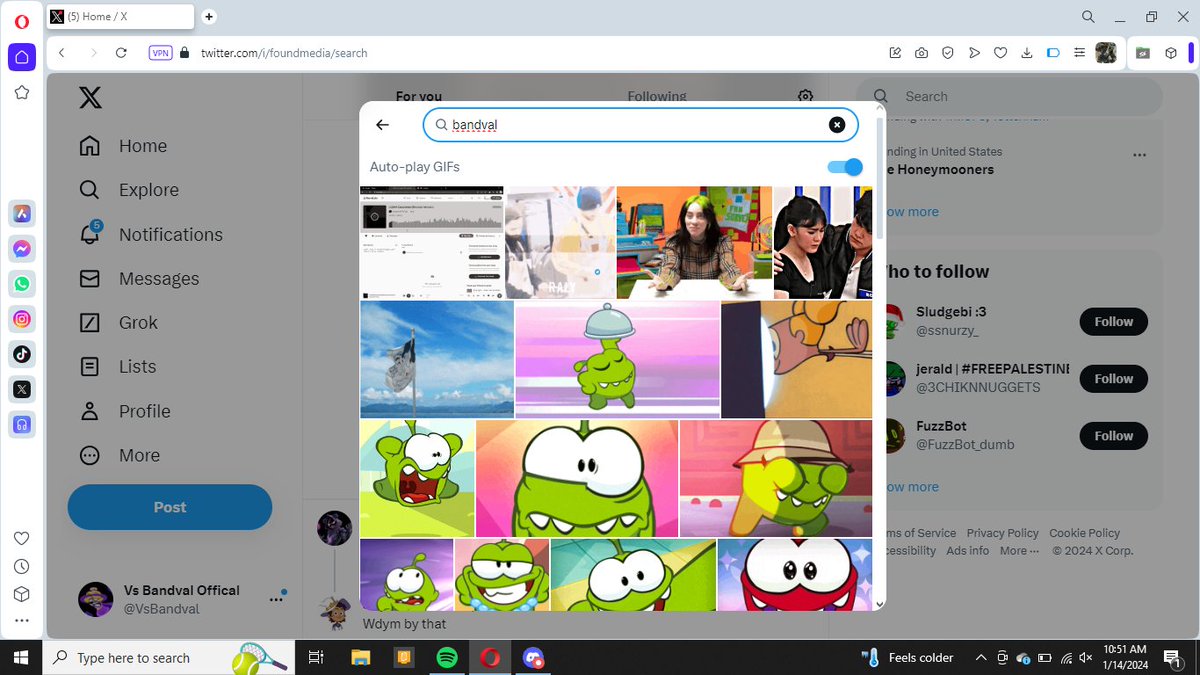This screenshot has width=1200, height=675.
Task: Turn off Auto-play GIFs switch
Action: pyautogui.click(x=845, y=167)
